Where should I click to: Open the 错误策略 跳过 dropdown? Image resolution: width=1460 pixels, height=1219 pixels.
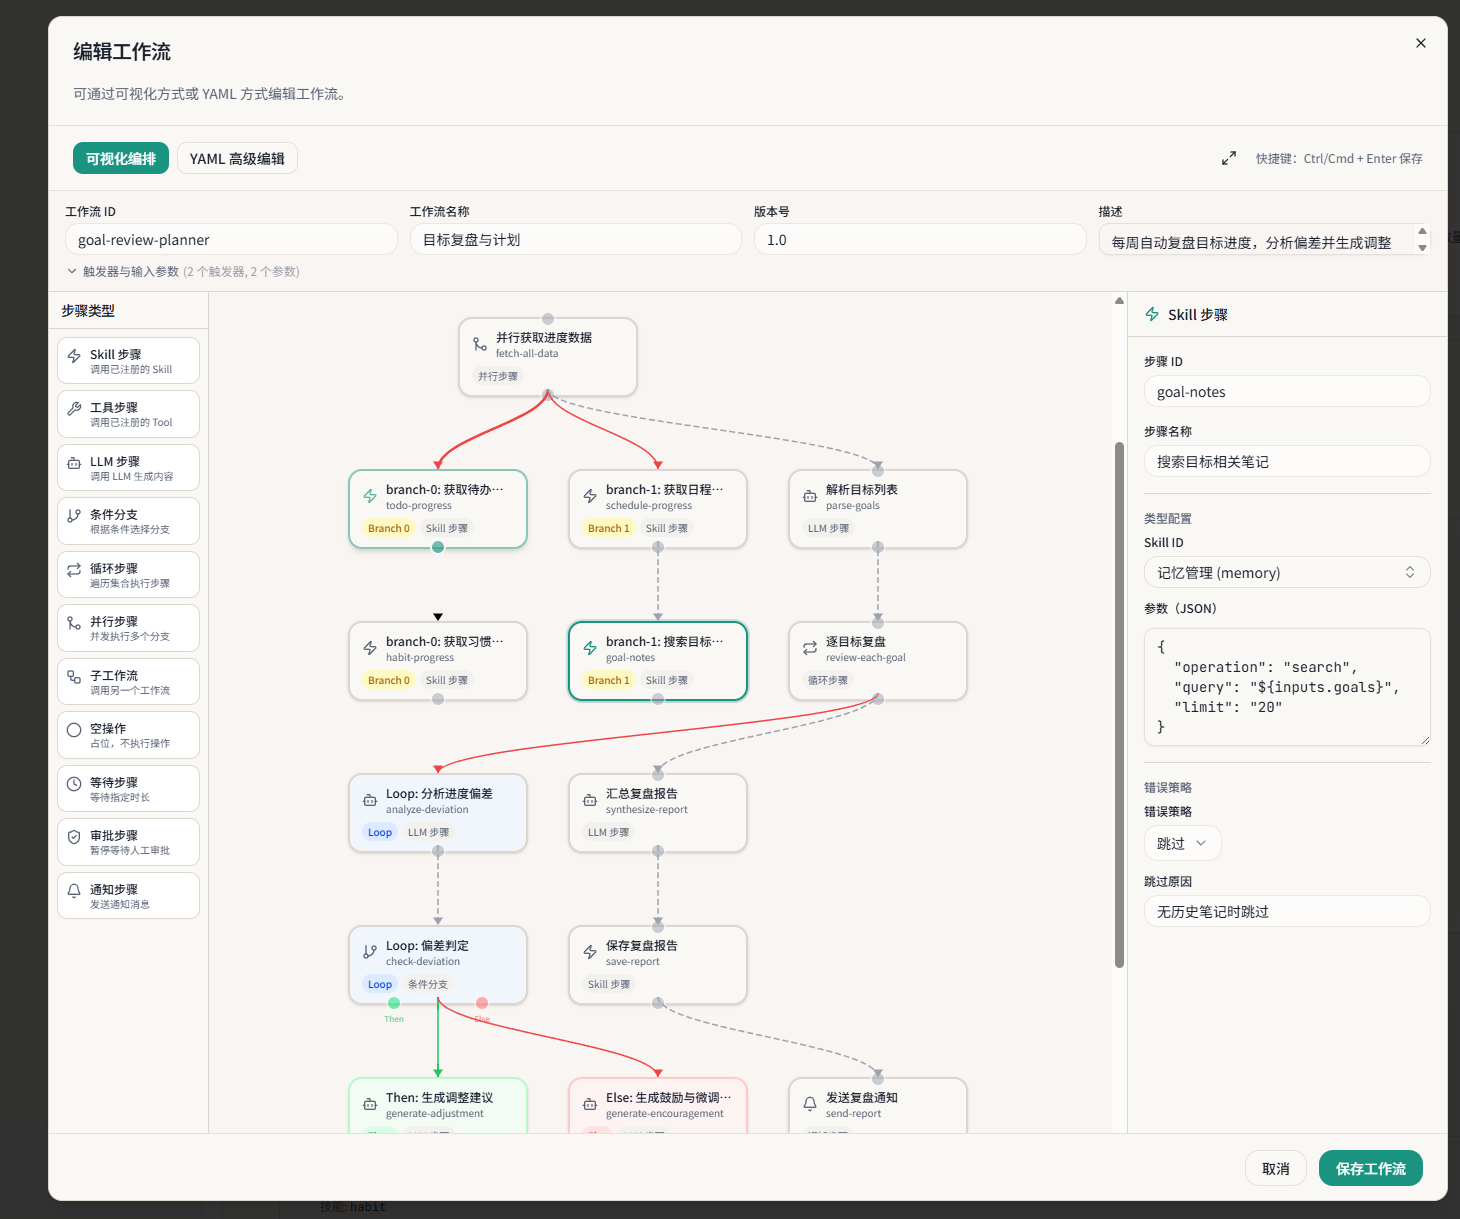click(x=1182, y=843)
